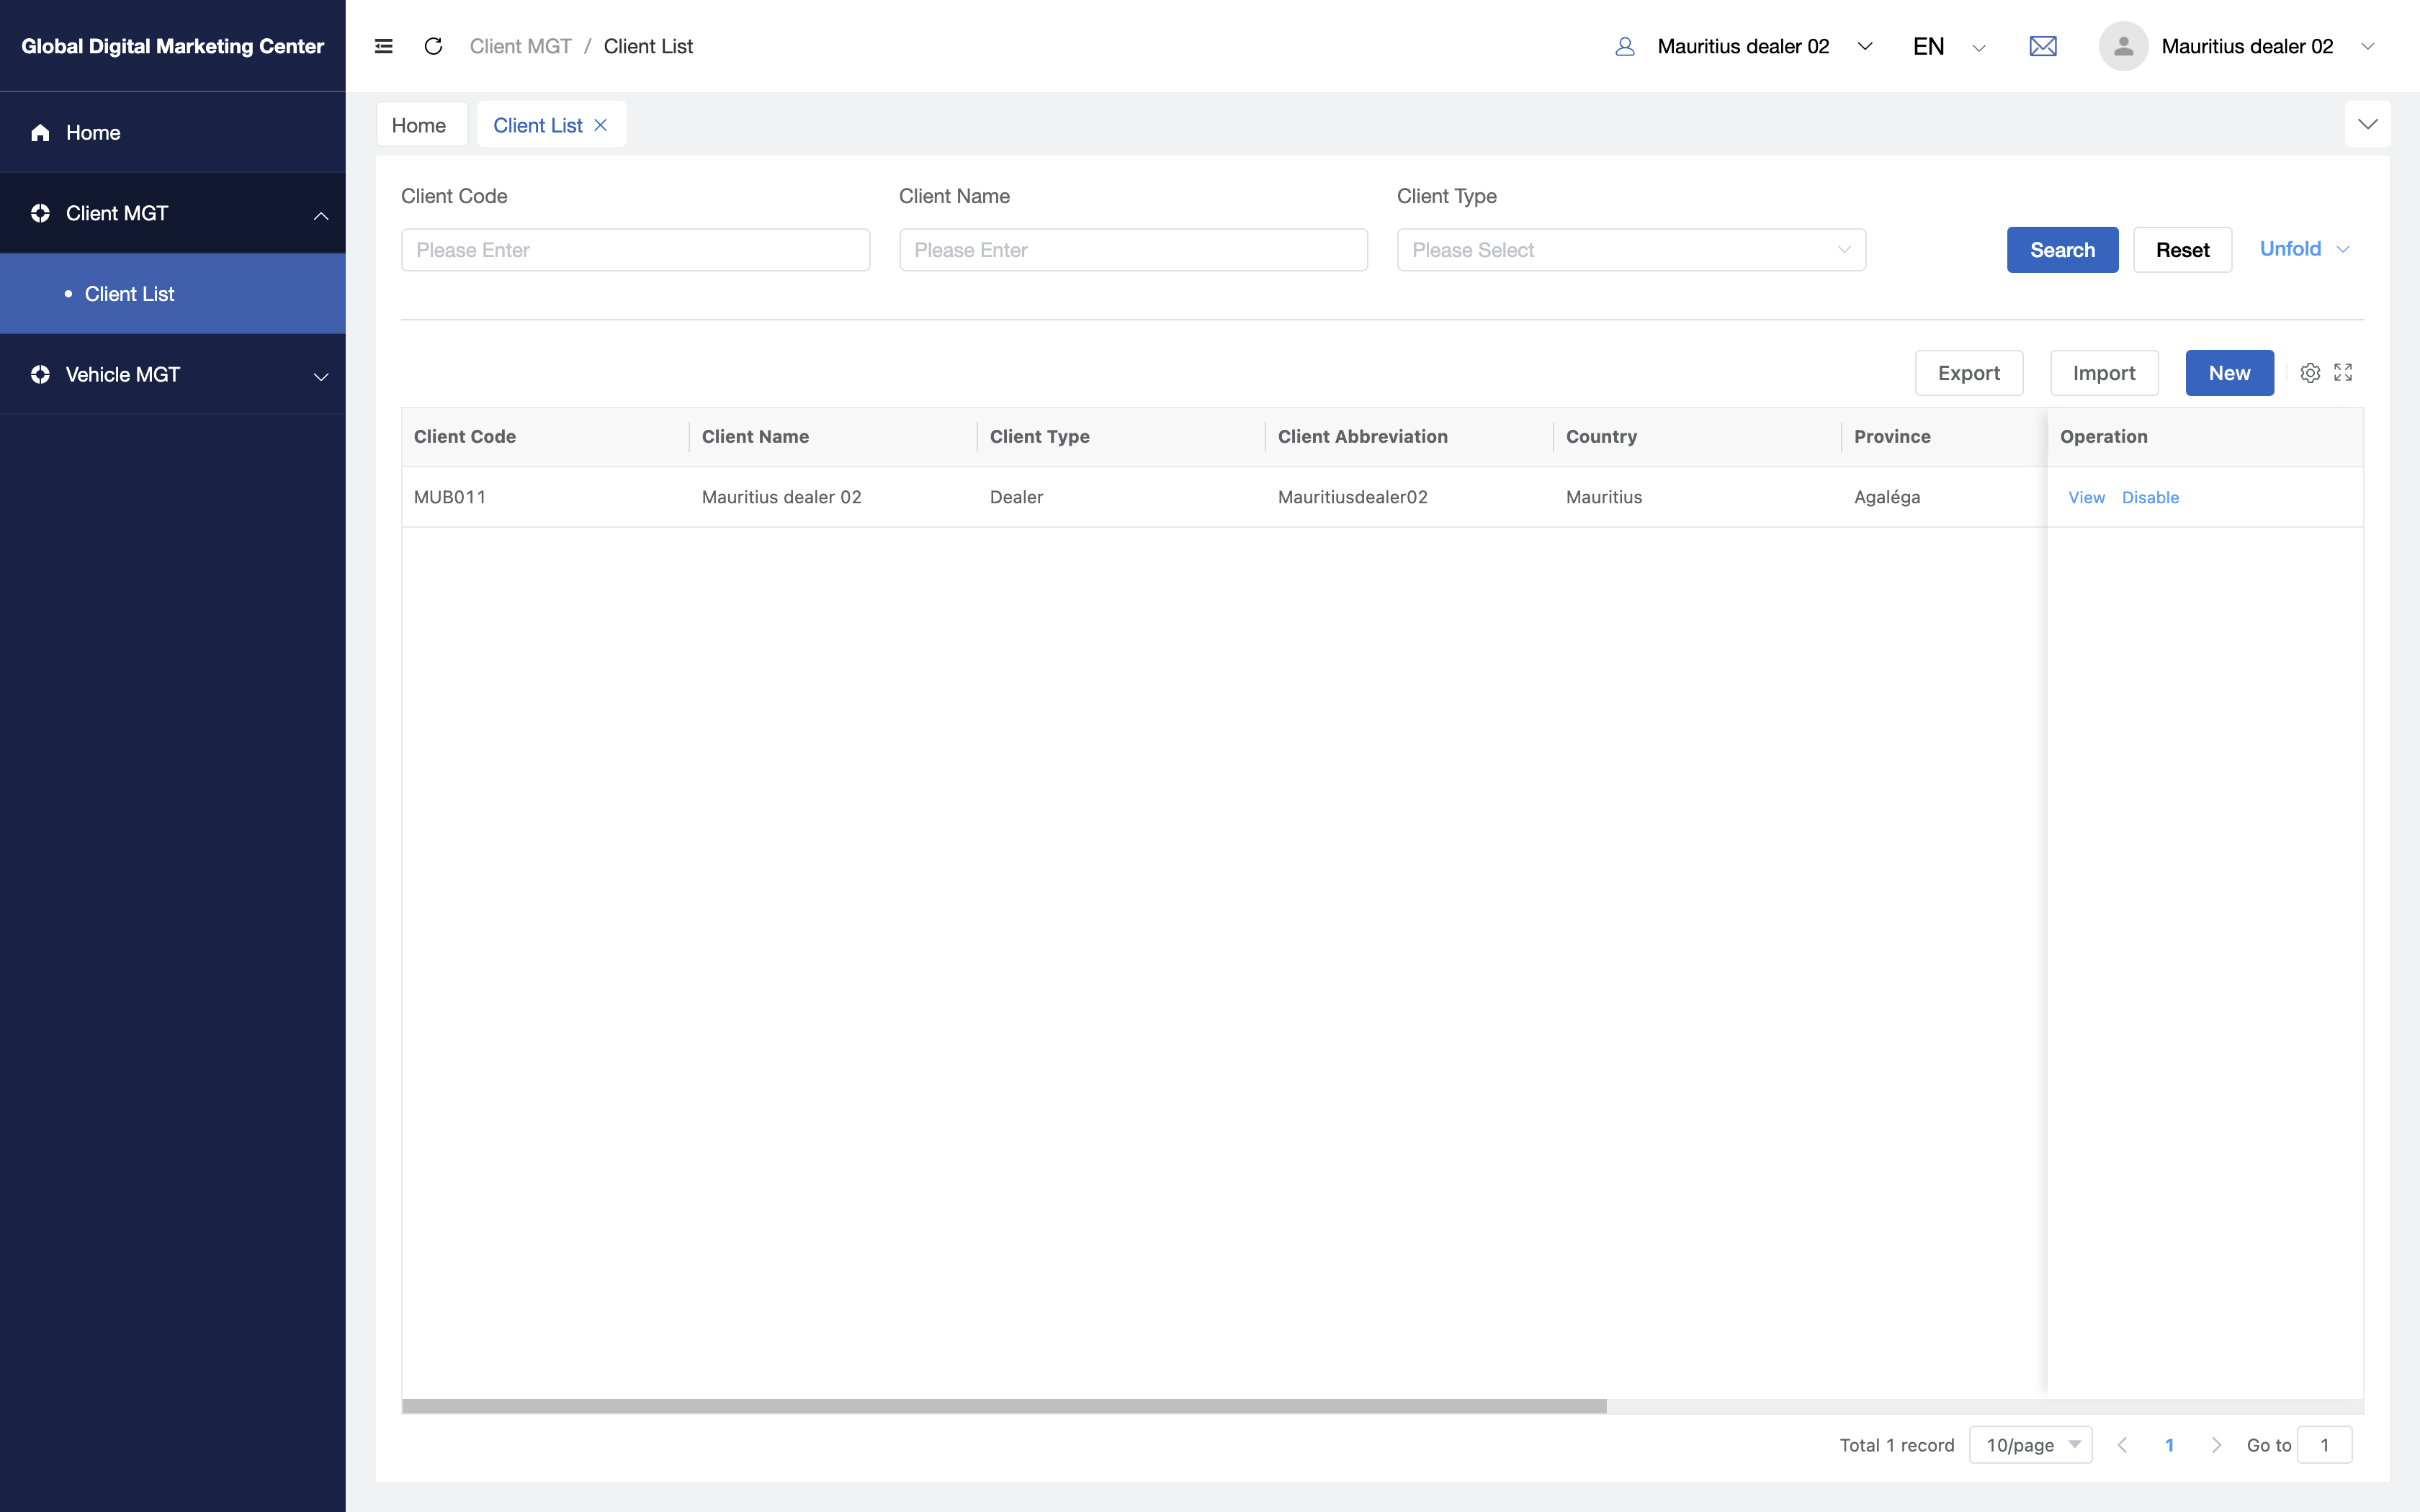This screenshot has height=1512, width=2420.
Task: Open table column settings gear icon
Action: click(x=2310, y=373)
